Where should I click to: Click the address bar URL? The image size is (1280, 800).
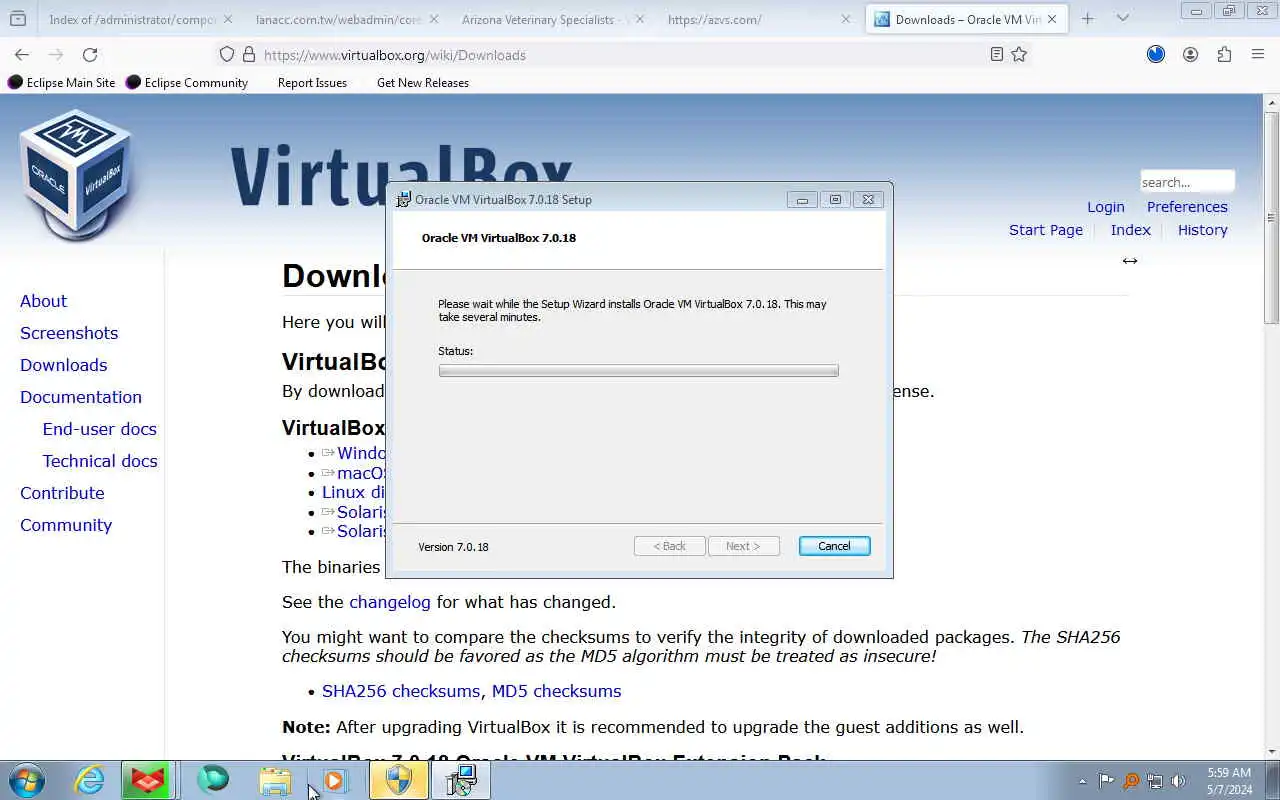coord(395,55)
